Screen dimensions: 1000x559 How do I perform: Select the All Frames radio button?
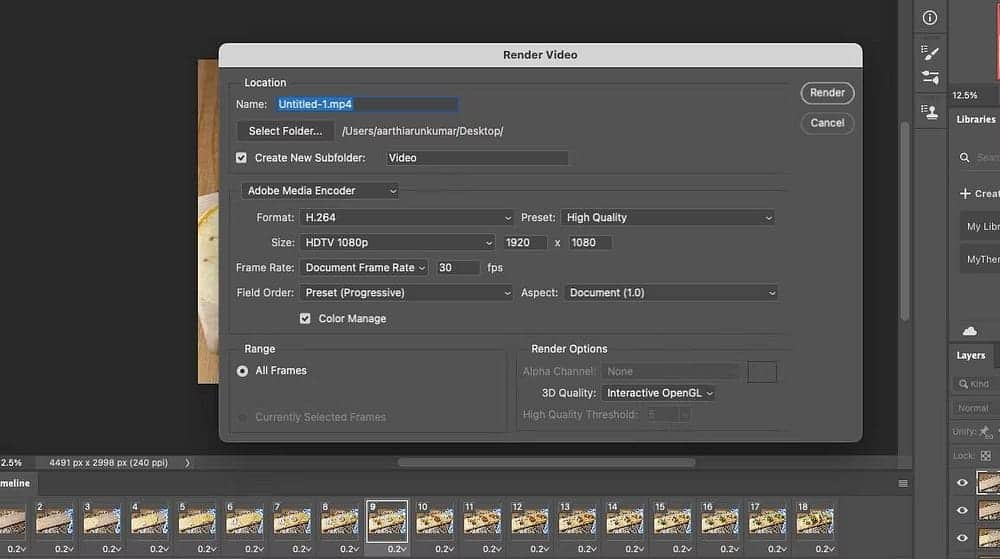242,371
